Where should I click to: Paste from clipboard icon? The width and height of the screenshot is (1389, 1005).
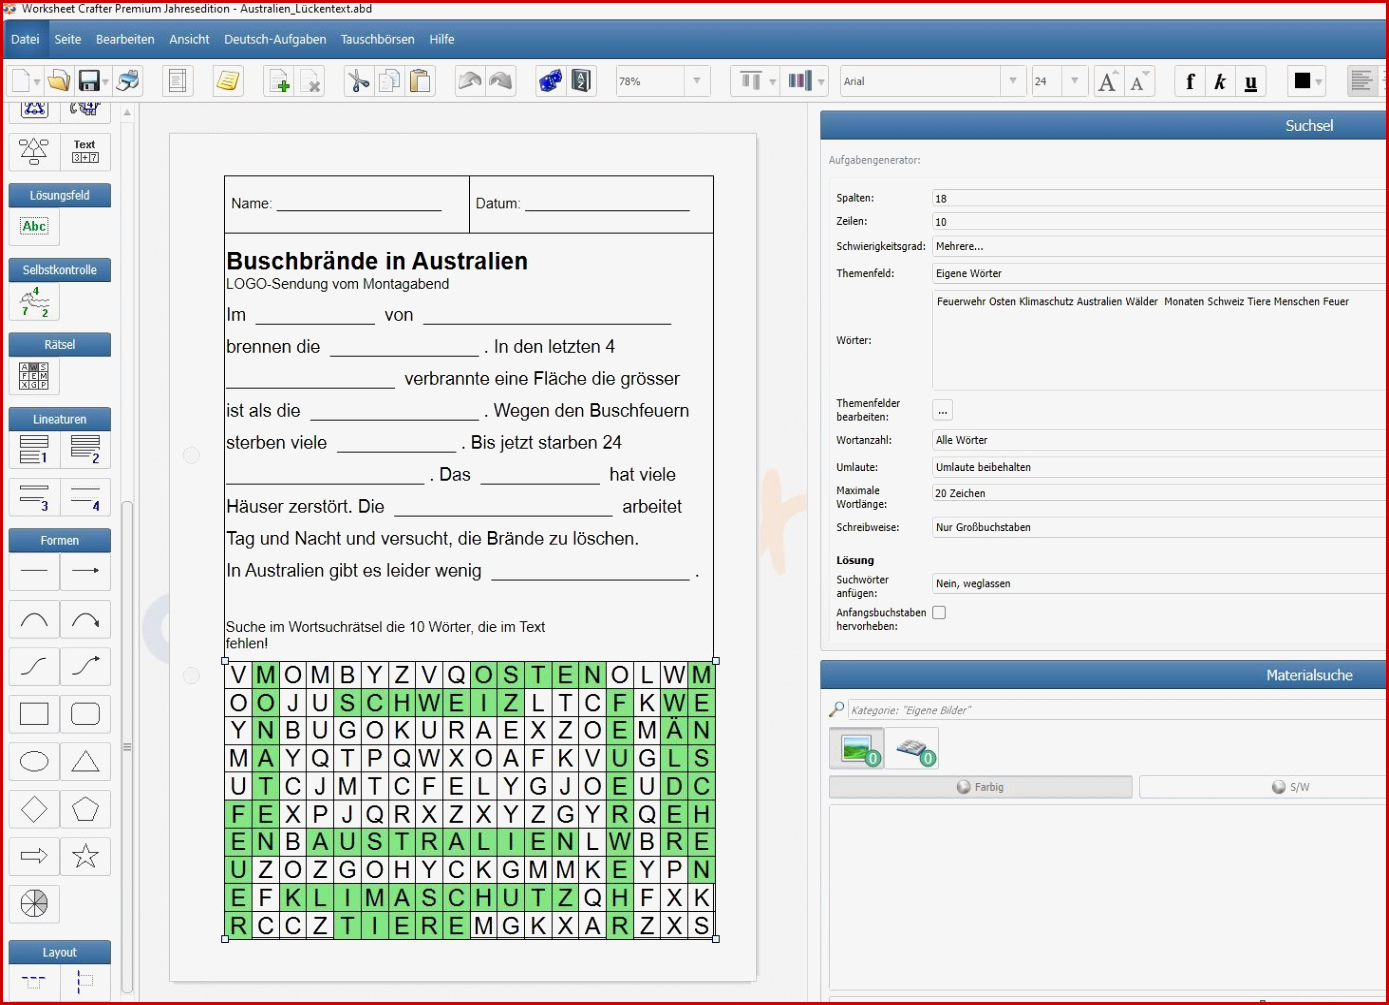coord(420,81)
